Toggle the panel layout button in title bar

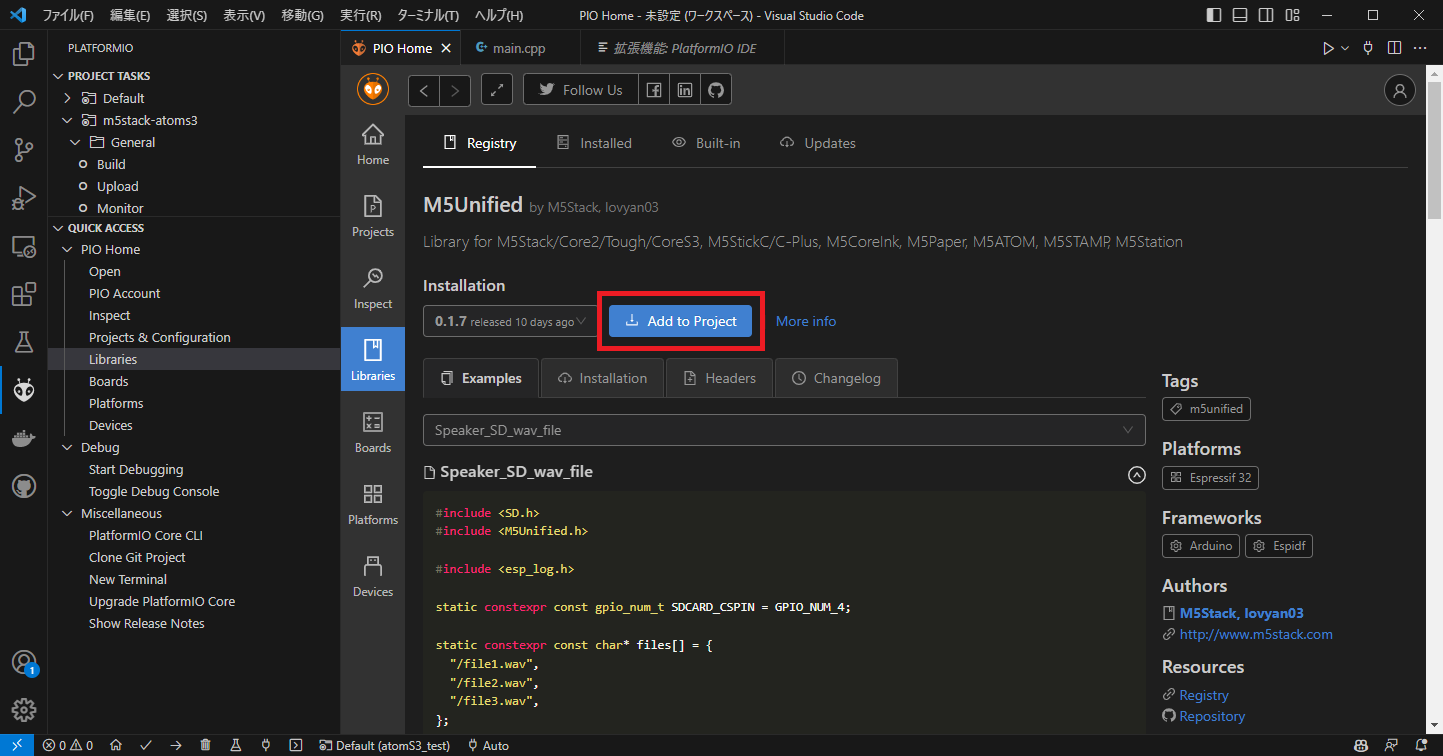point(1240,16)
